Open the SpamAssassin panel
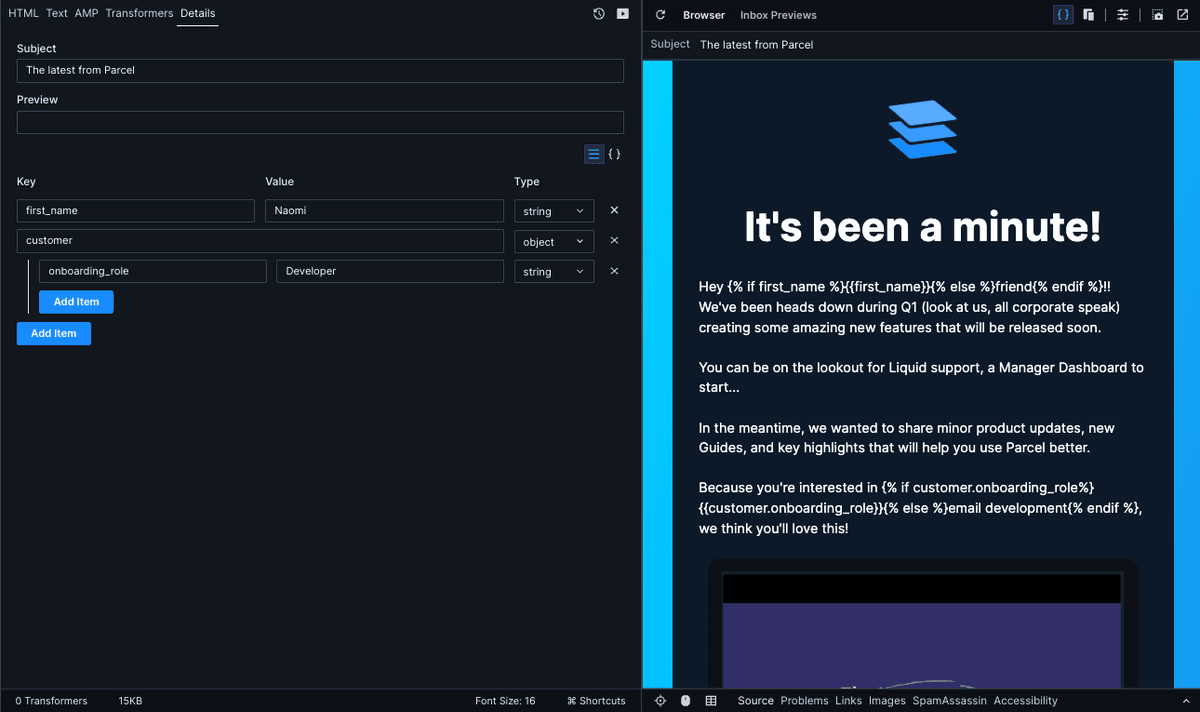 pyautogui.click(x=949, y=700)
